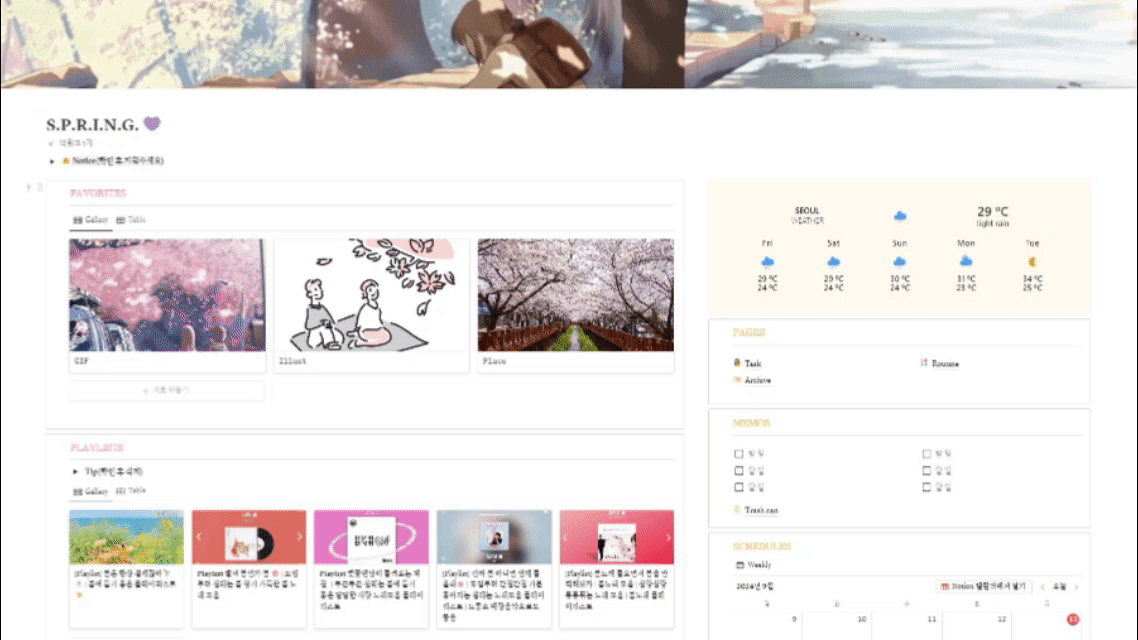Click the six-dot drag handle left of Favorites
1138x640 pixels.
click(x=40, y=187)
